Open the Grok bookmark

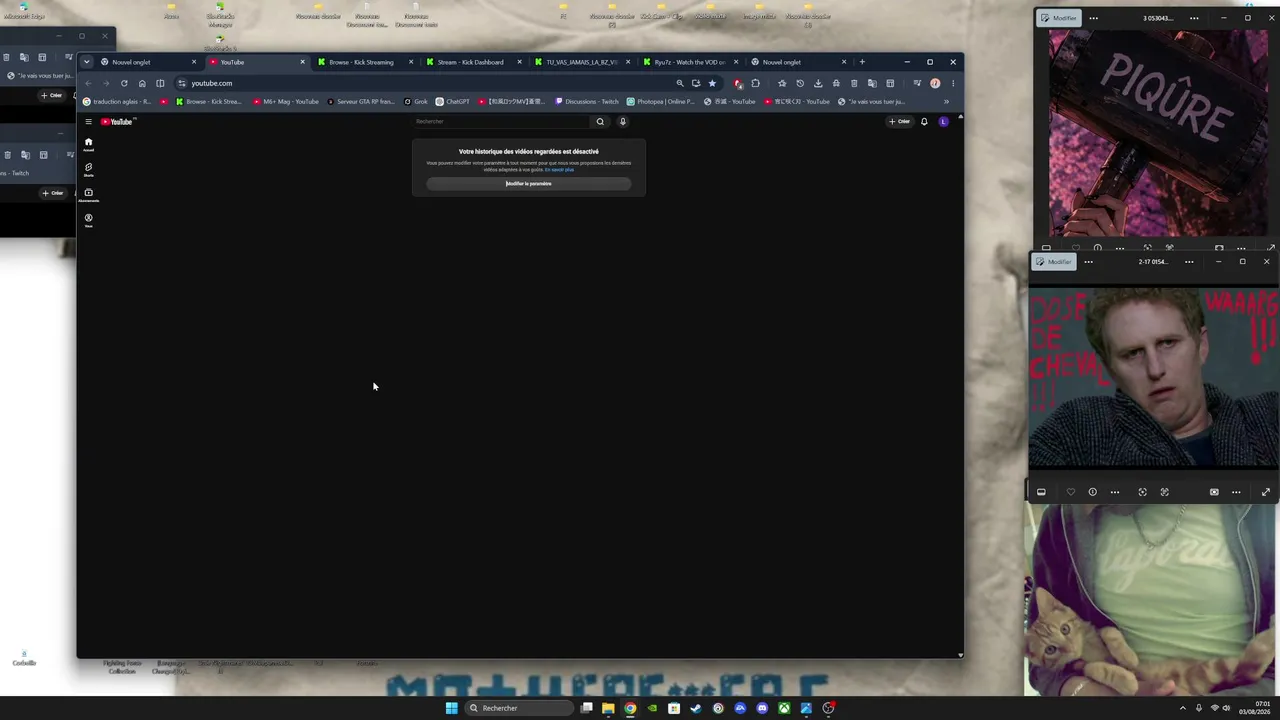416,101
